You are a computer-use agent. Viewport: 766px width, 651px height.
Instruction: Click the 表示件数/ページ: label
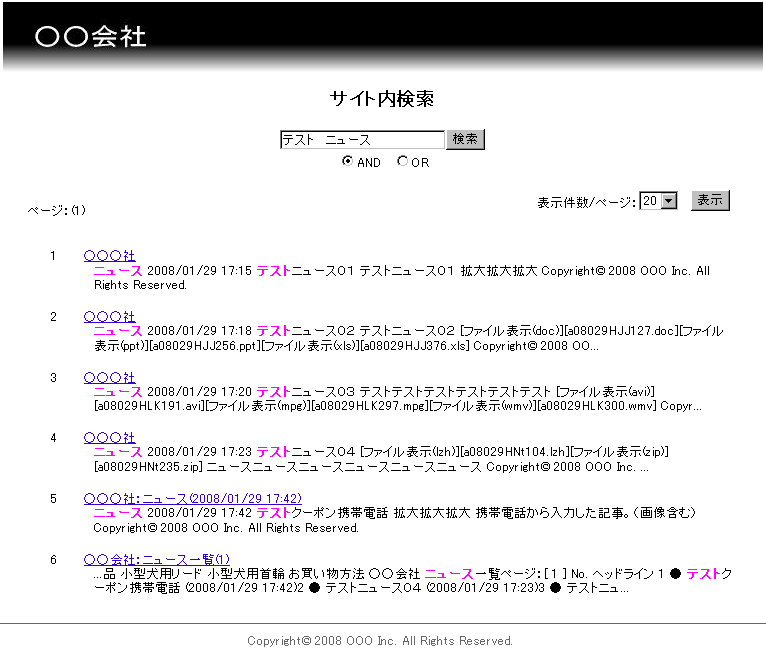pyautogui.click(x=587, y=202)
